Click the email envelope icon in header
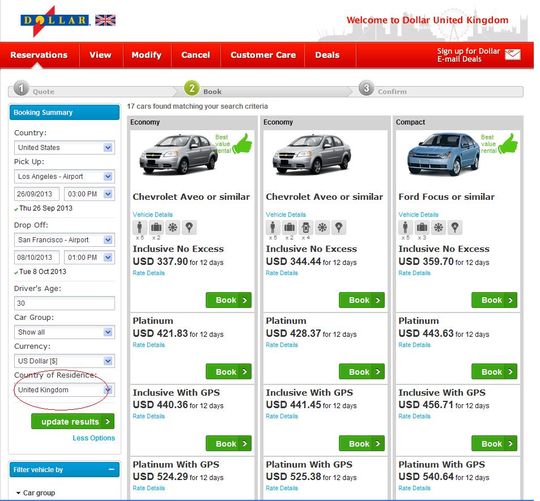Screen dimensions: 540x501 tap(513, 54)
